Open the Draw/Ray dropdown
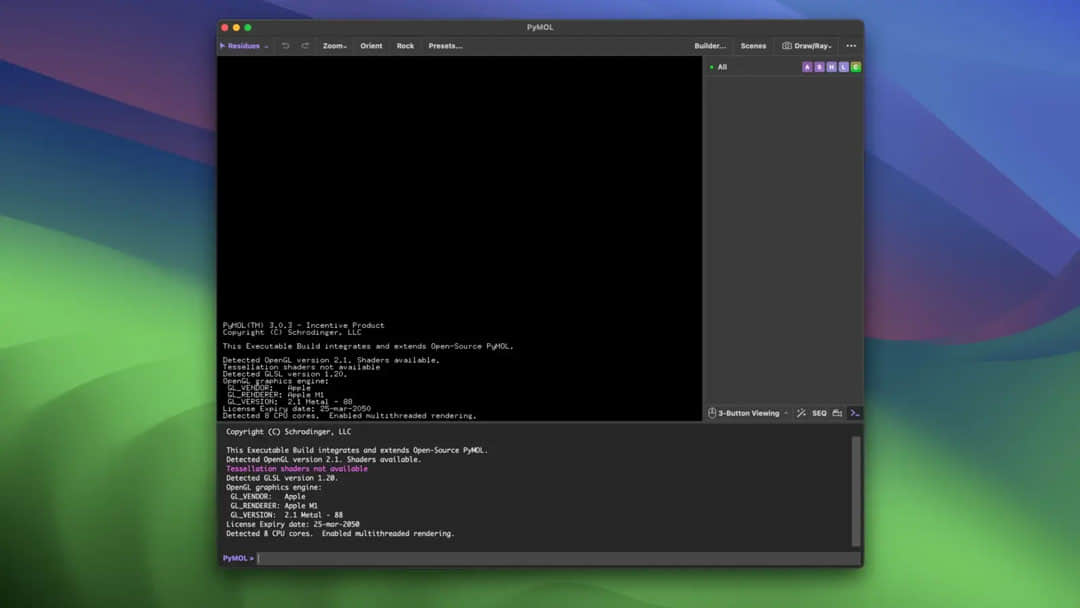Viewport: 1080px width, 608px height. coord(807,46)
